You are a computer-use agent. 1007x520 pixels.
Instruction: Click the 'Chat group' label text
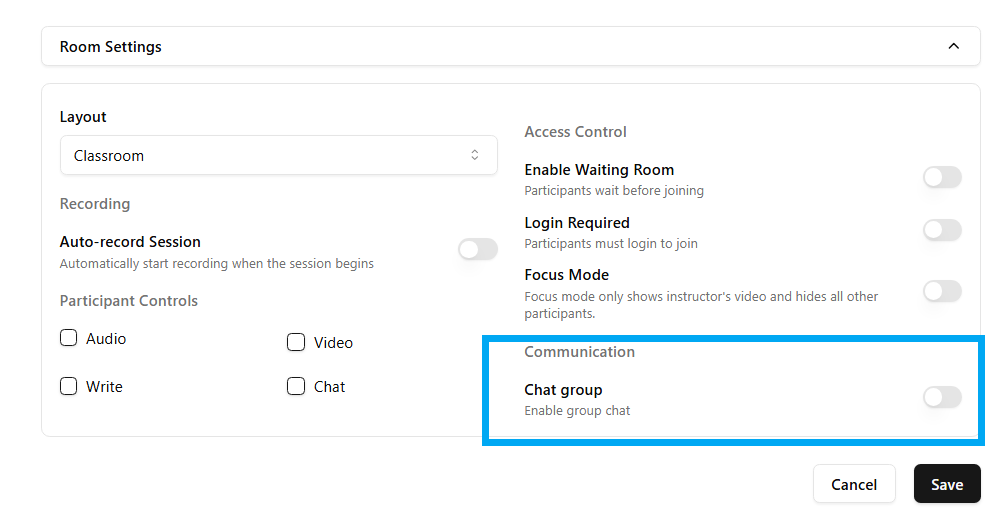click(563, 390)
